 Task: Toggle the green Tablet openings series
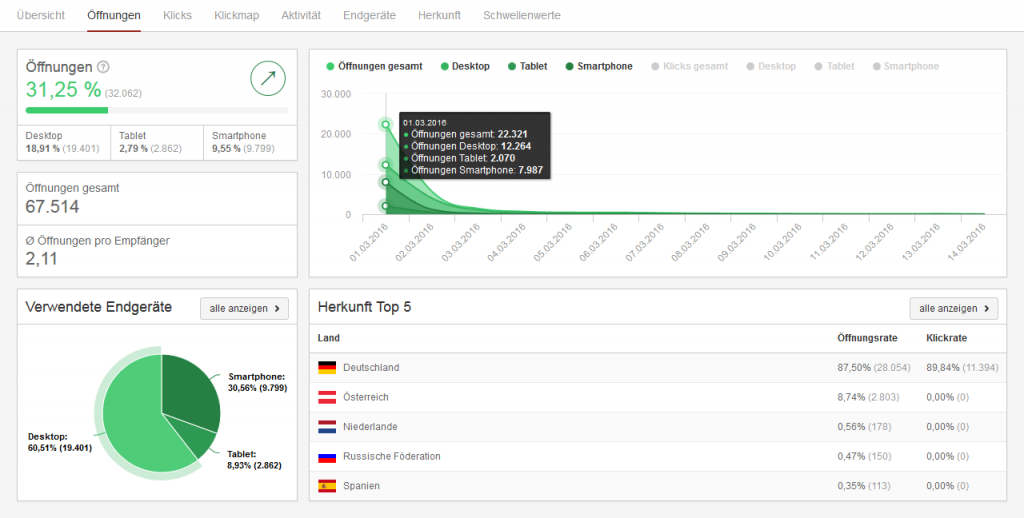[x=528, y=66]
